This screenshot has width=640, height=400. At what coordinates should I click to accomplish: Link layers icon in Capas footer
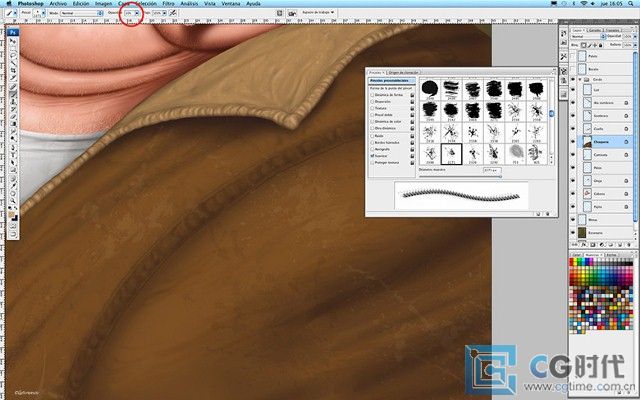click(x=576, y=245)
